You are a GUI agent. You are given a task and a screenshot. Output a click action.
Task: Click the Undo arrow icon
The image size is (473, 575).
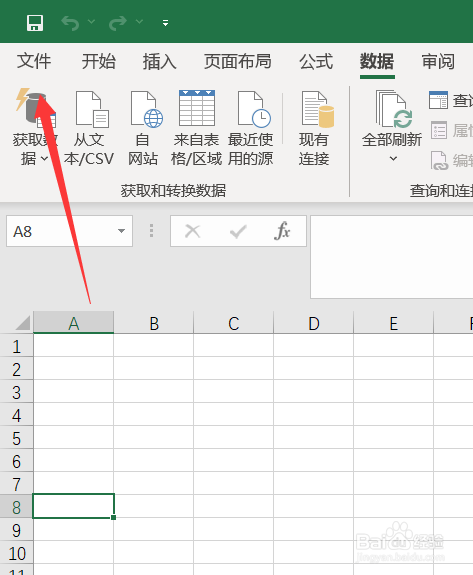pyautogui.click(x=70, y=23)
